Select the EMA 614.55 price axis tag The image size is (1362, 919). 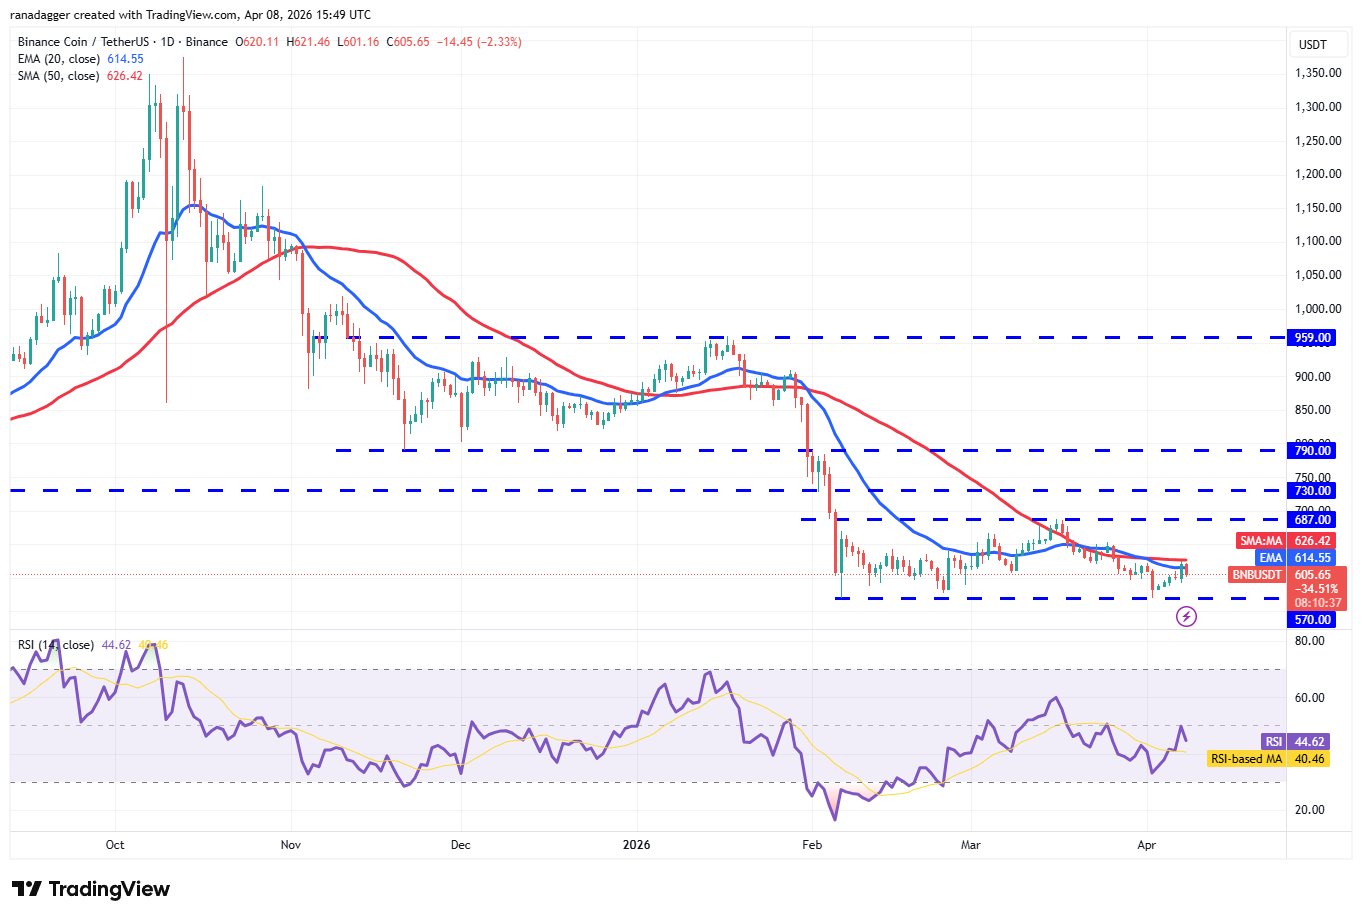1296,558
